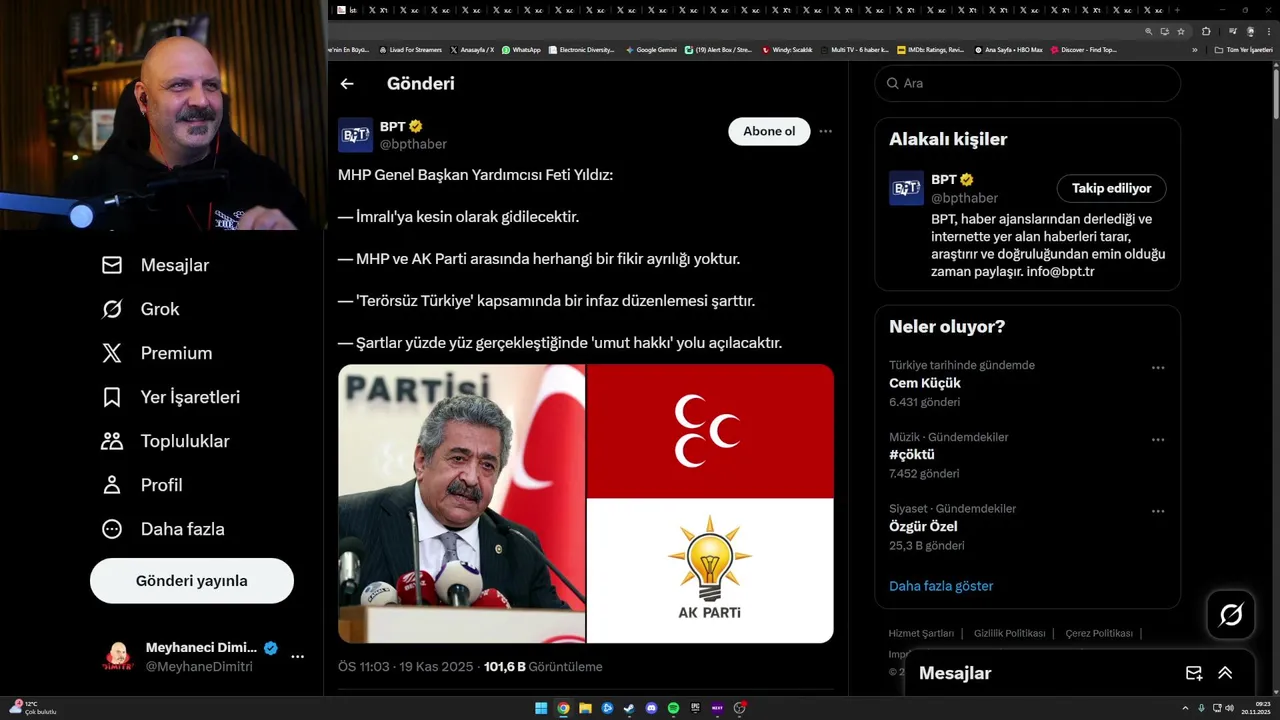
Task: Open options dots for #çöktü trend
Action: tap(1158, 440)
